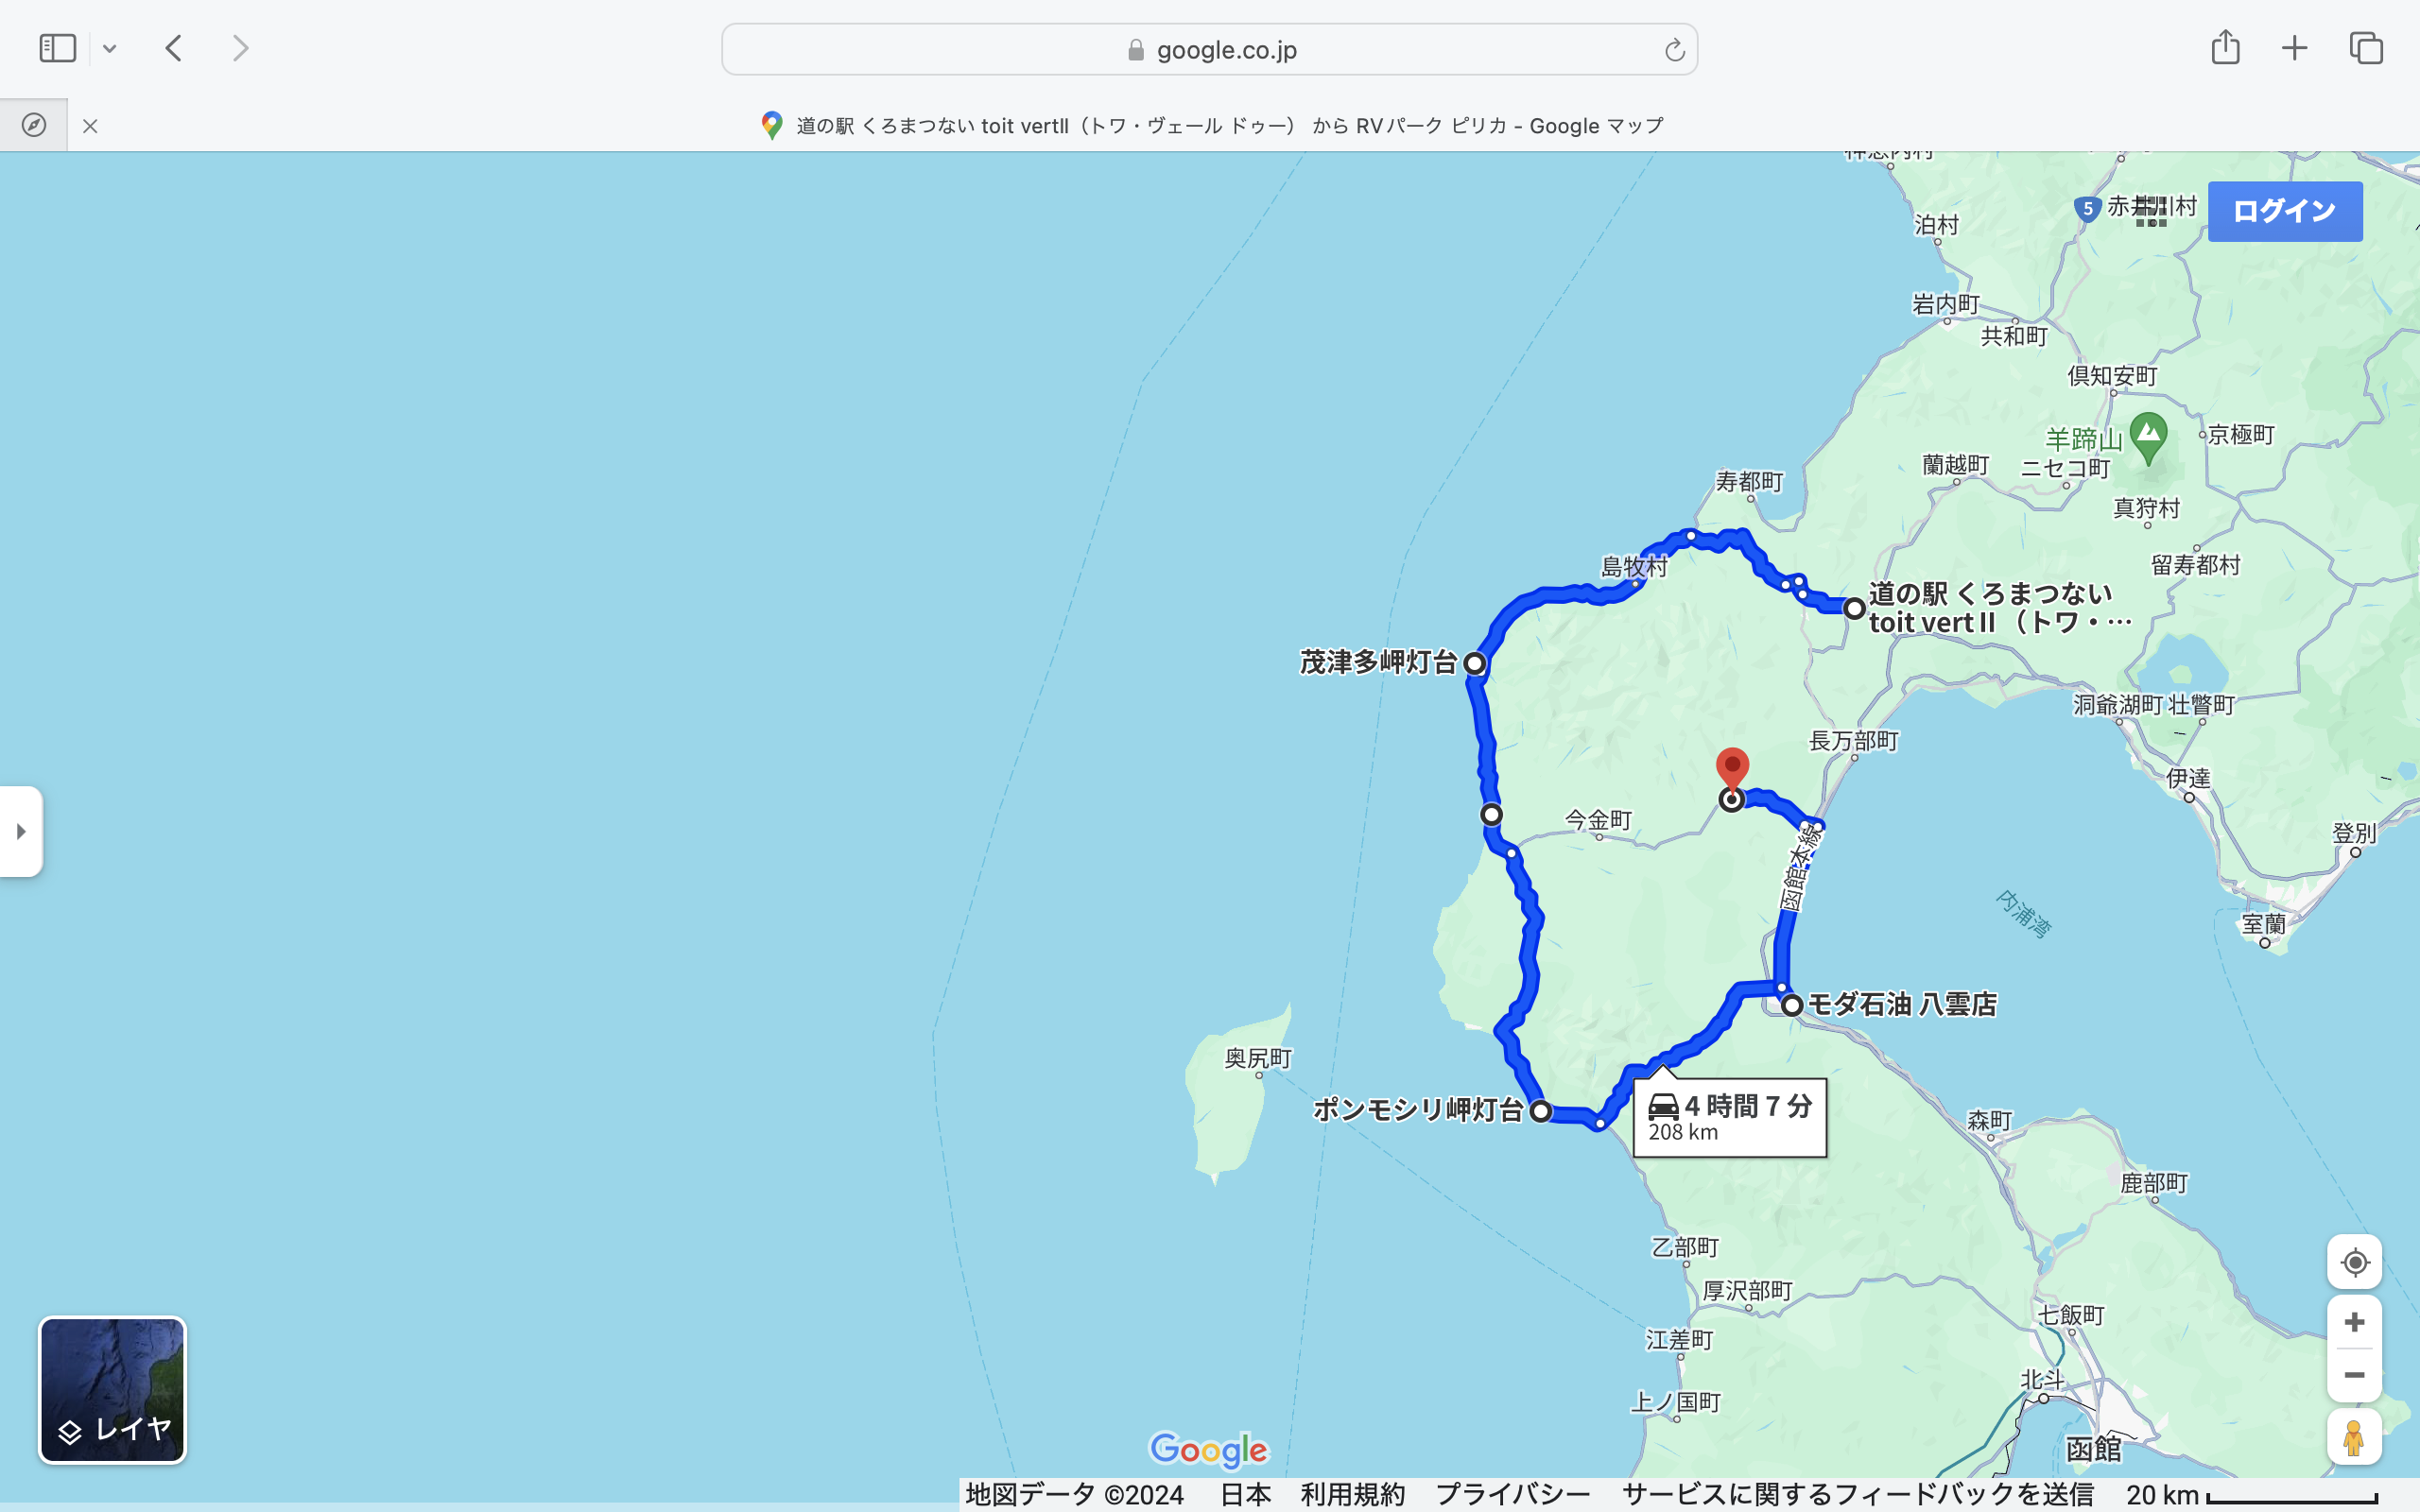2420x1512 pixels.
Task: Open the Google apps grid icon
Action: pos(2151,211)
